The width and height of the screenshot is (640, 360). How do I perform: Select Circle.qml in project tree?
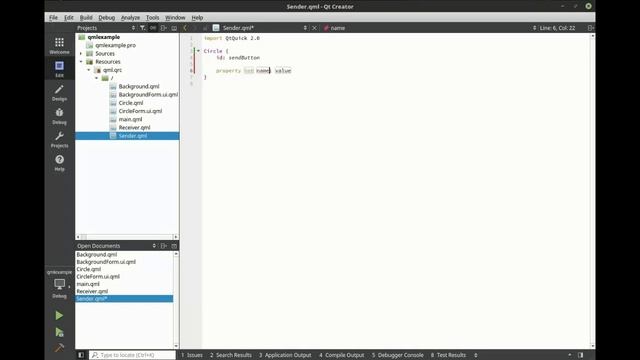click(x=131, y=103)
